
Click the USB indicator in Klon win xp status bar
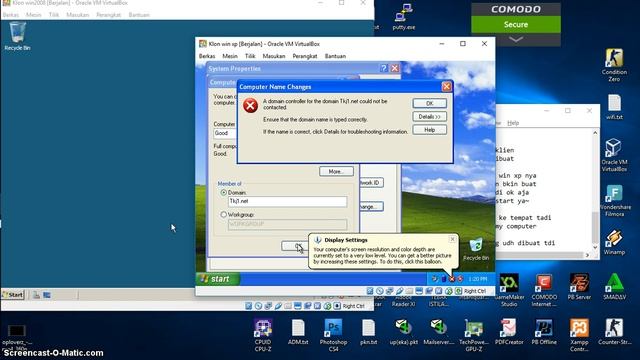click(x=399, y=291)
